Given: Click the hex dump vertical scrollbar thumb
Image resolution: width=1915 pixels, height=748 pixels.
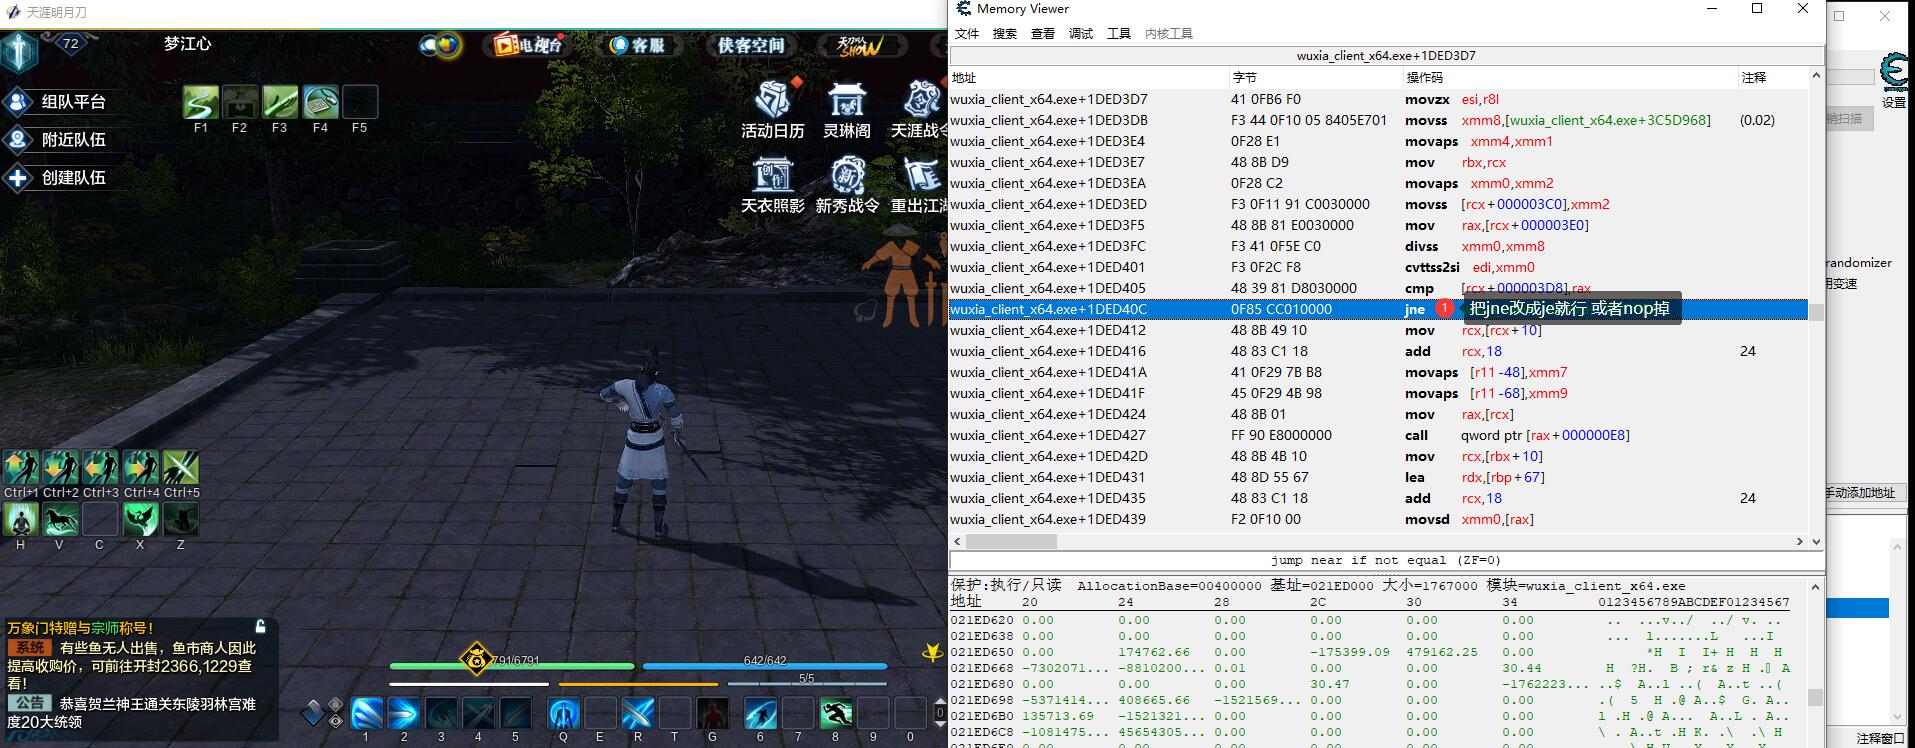Looking at the screenshot, I should 1816,697.
